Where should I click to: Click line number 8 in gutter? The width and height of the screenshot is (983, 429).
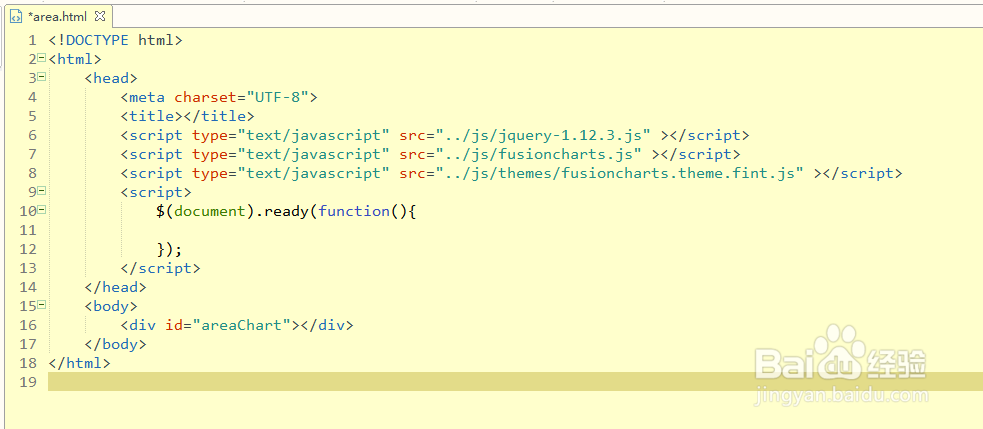(33, 173)
